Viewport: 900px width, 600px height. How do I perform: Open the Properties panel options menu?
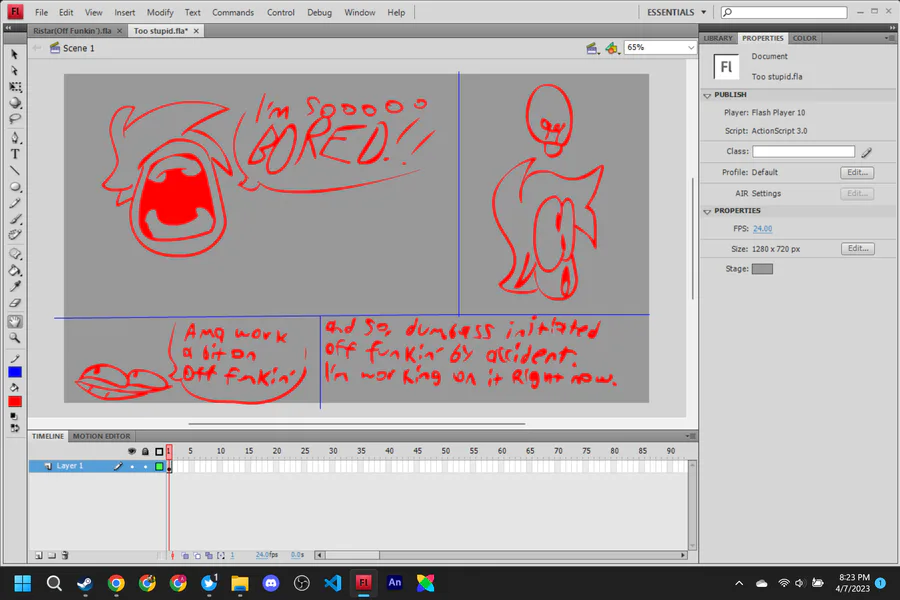coord(889,38)
